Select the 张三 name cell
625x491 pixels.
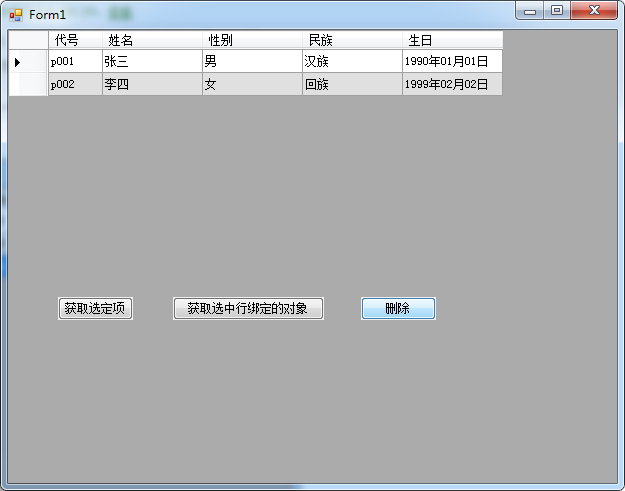(x=152, y=61)
